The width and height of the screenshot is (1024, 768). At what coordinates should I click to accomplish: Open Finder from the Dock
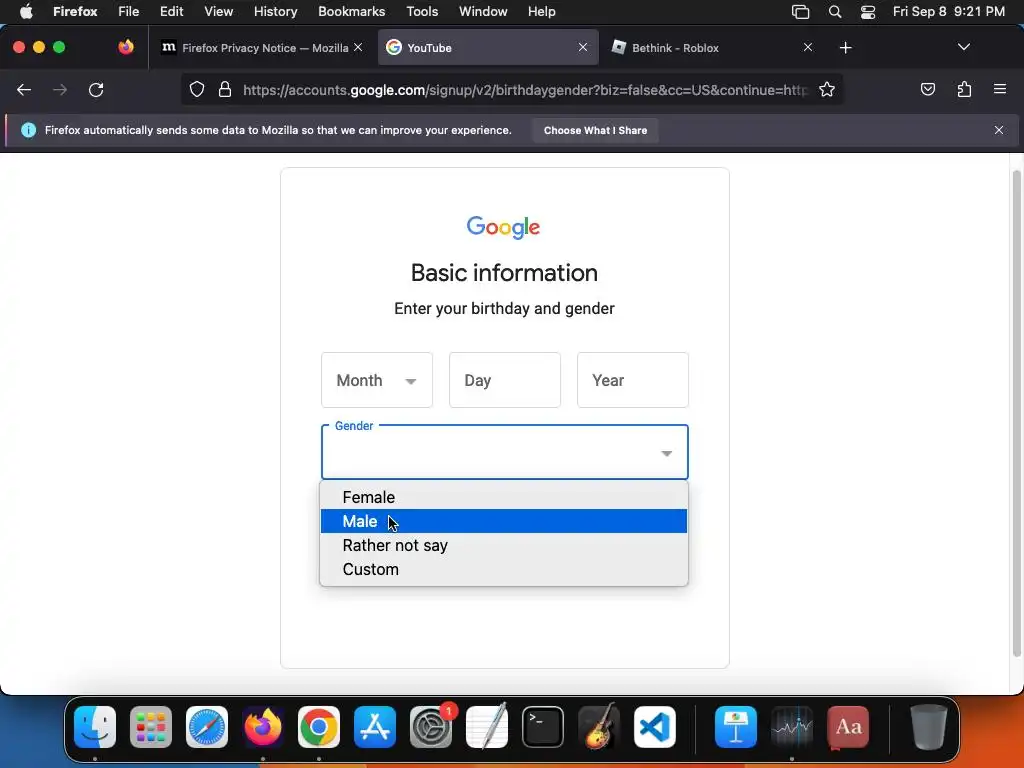pyautogui.click(x=95, y=727)
